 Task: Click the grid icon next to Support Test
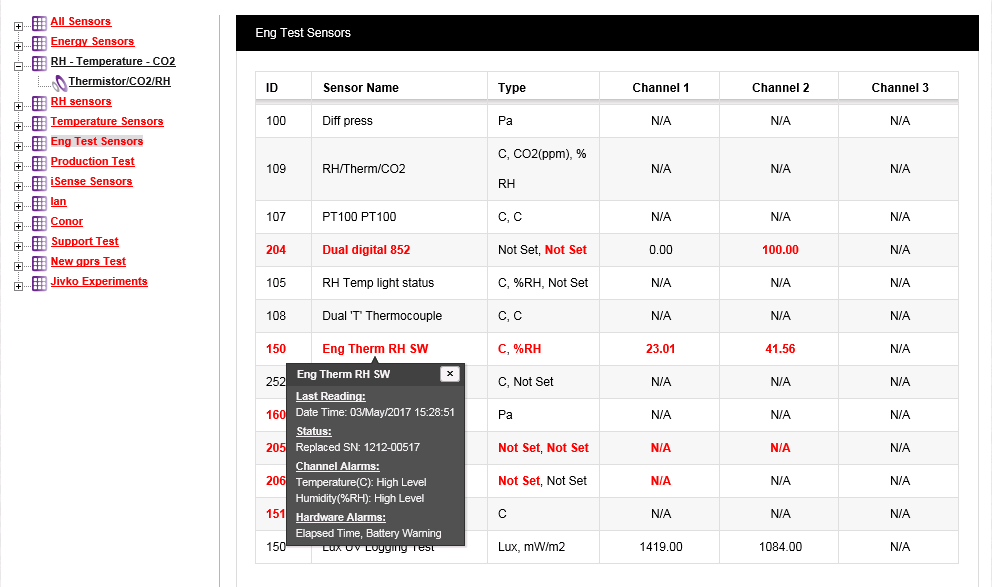(x=39, y=243)
